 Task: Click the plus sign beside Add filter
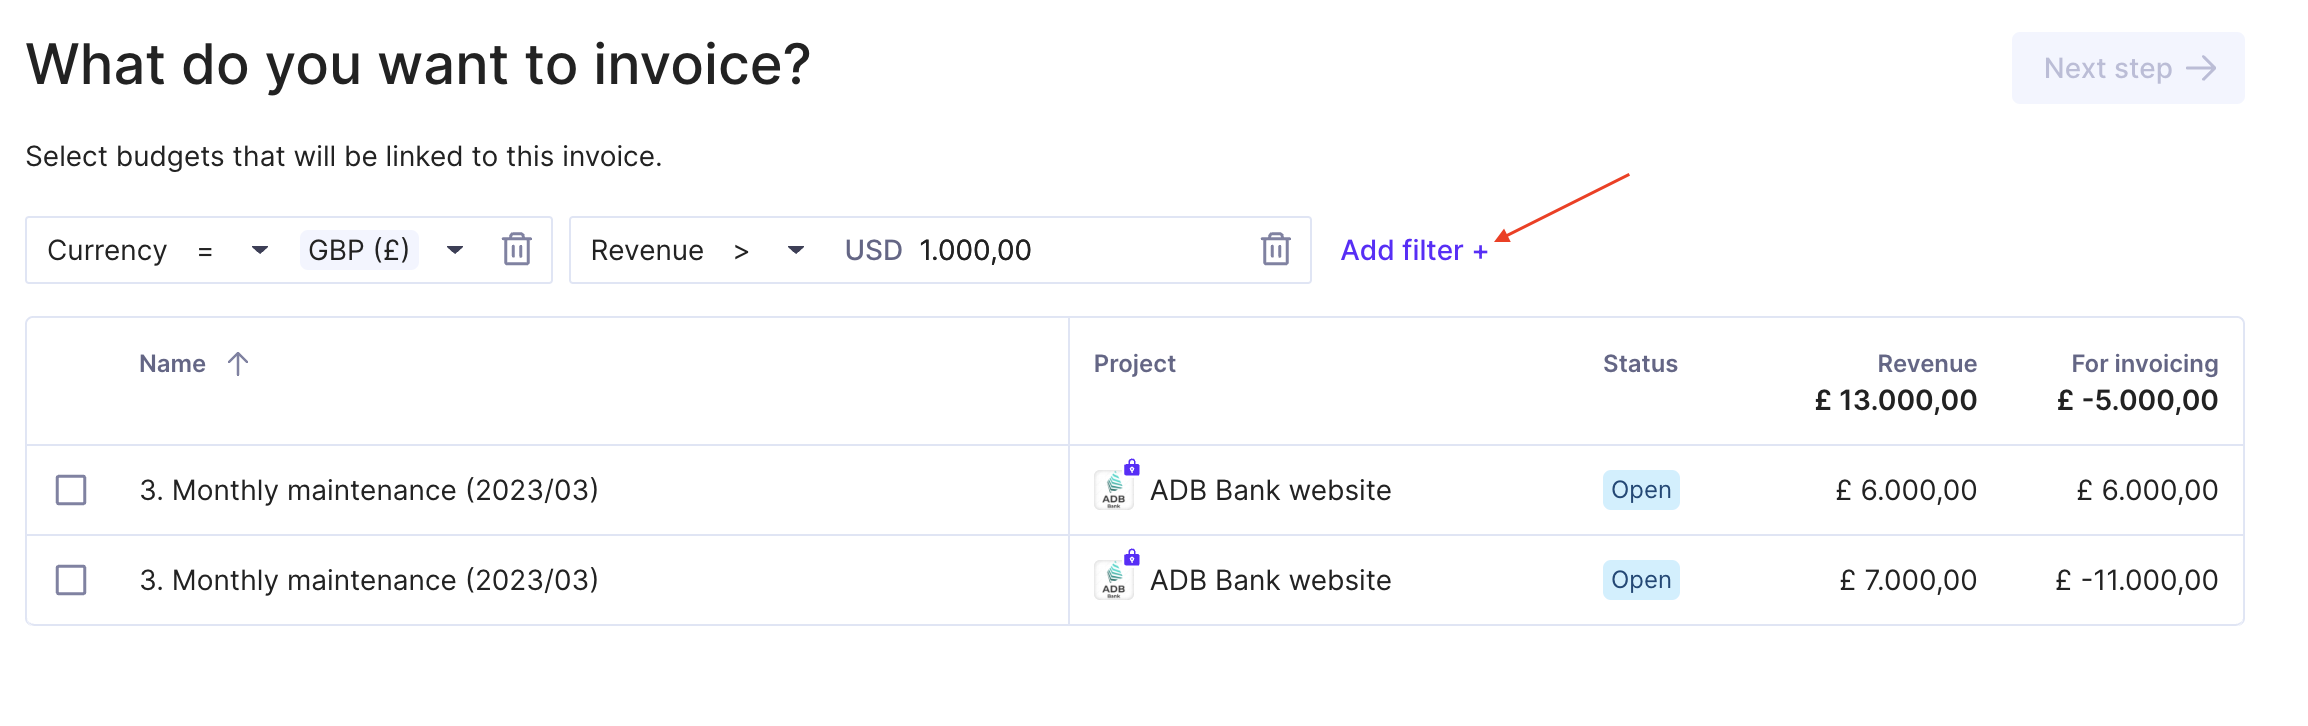(1480, 252)
